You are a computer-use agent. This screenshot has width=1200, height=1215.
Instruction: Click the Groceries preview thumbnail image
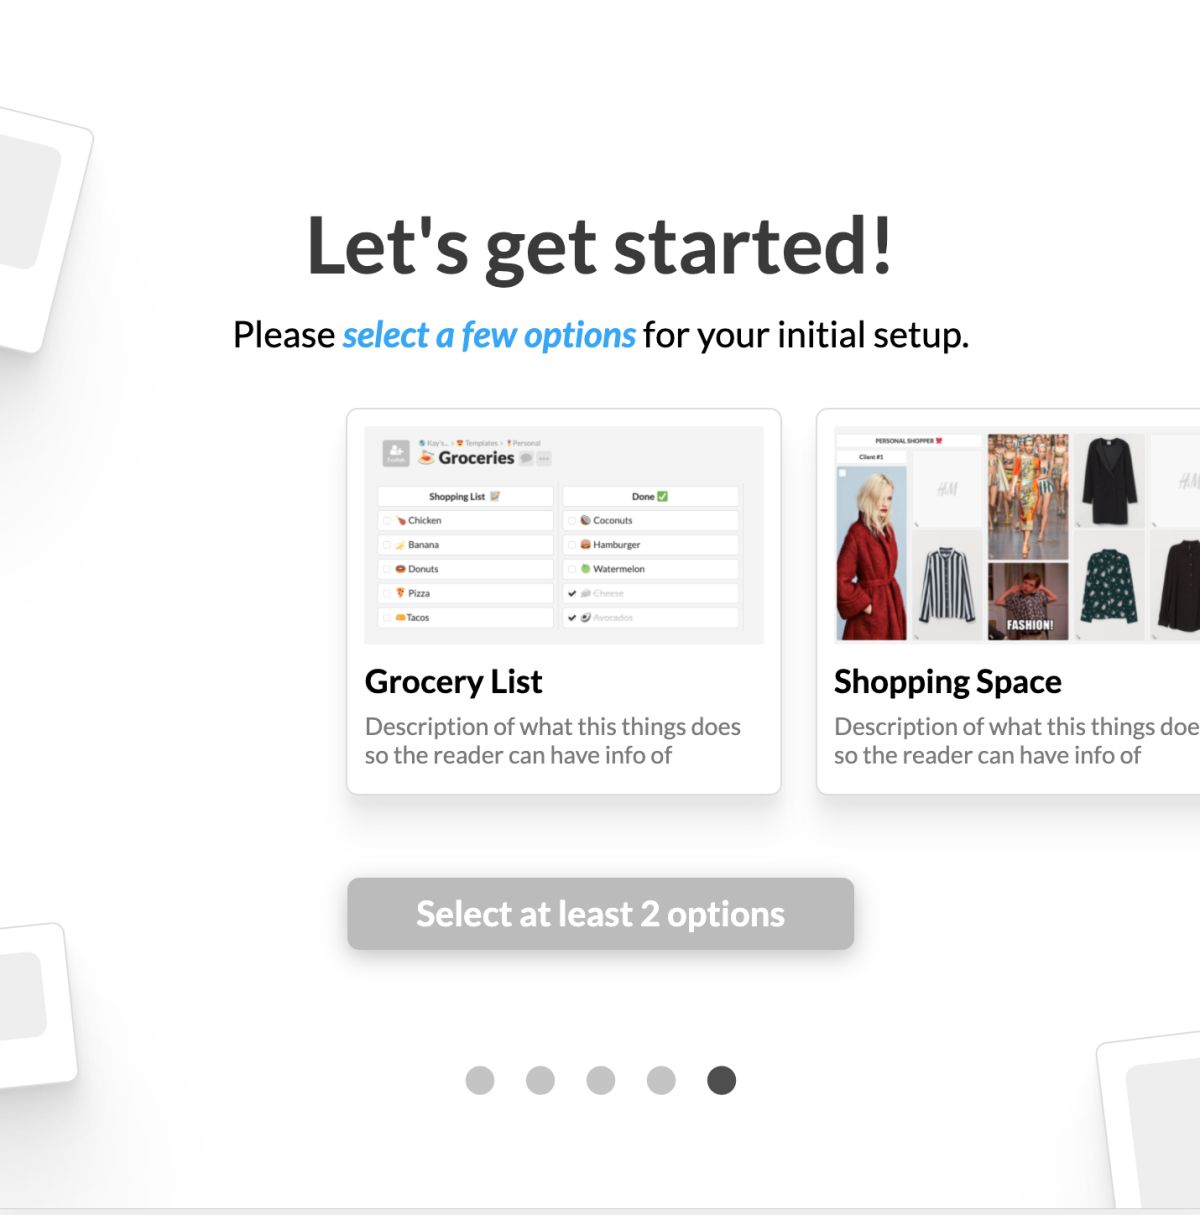point(564,535)
